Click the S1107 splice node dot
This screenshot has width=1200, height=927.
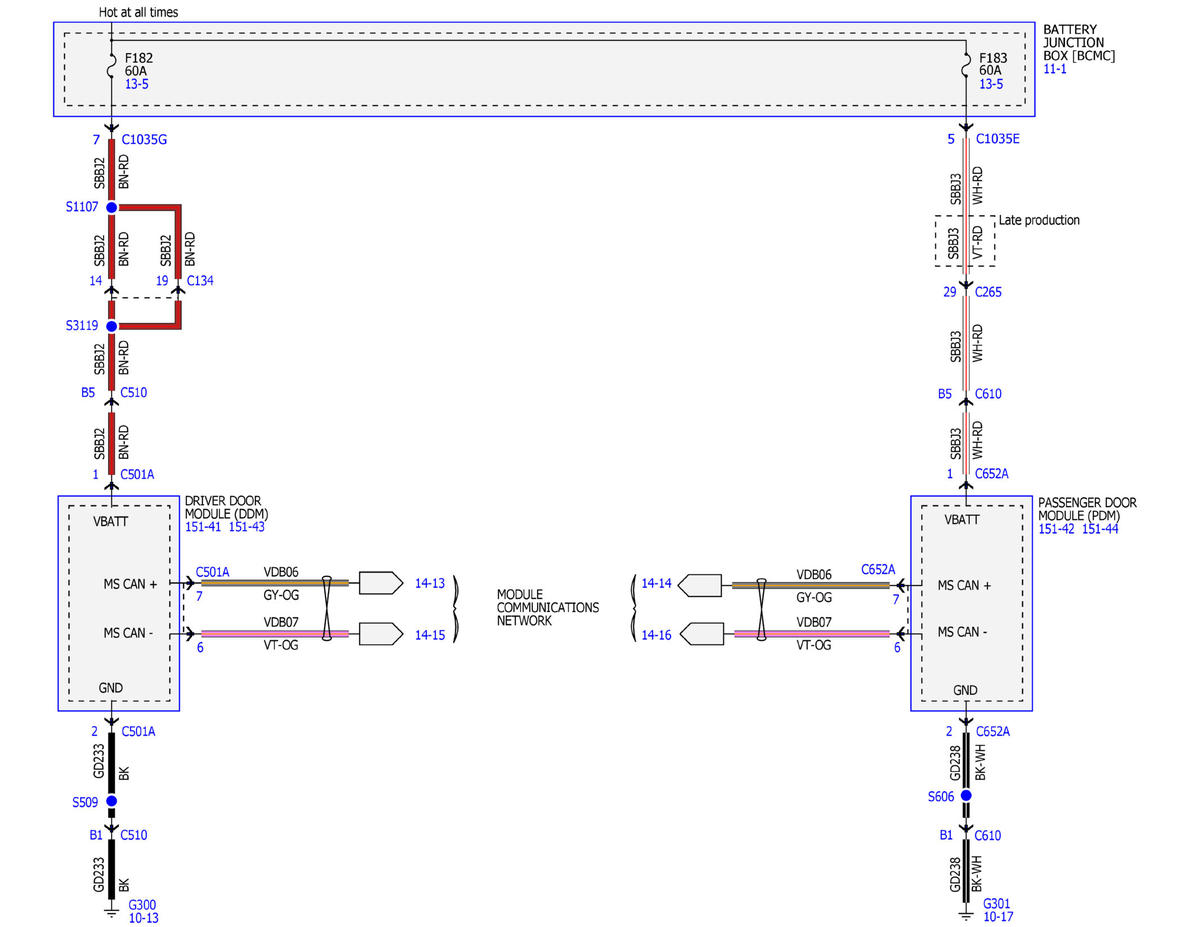(112, 208)
